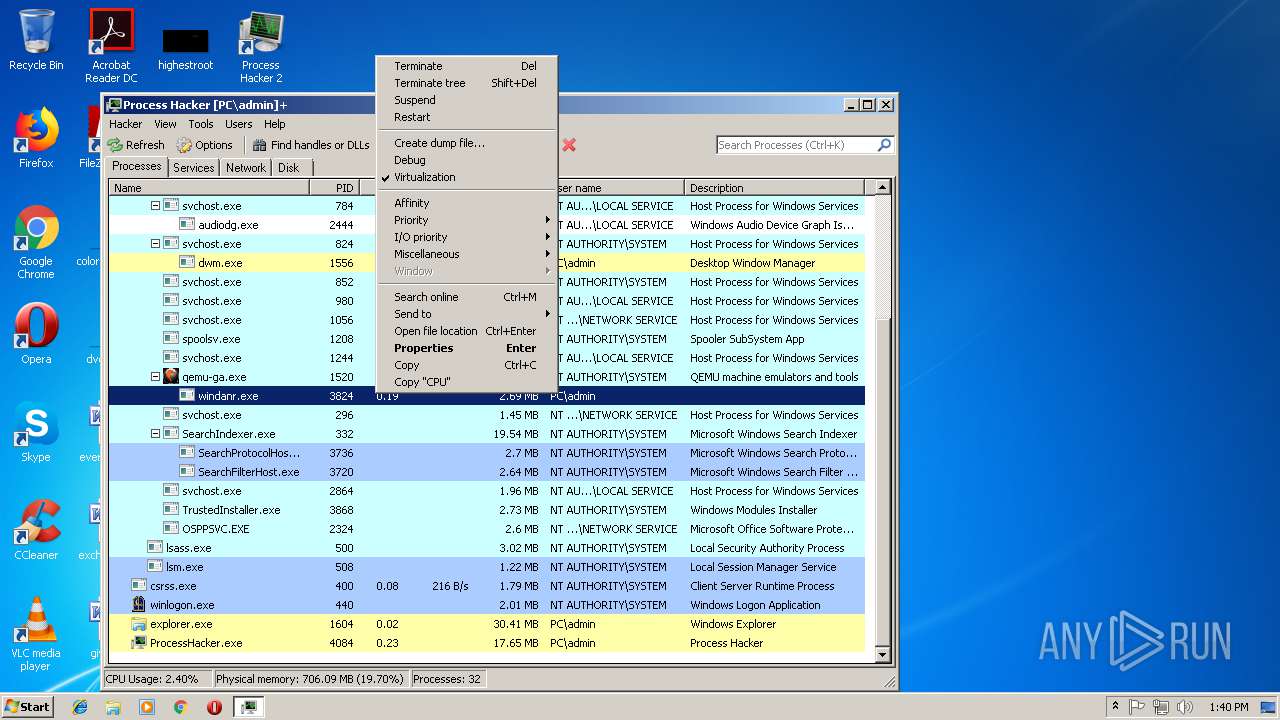
Task: Open the Hacker menu
Action: click(125, 124)
